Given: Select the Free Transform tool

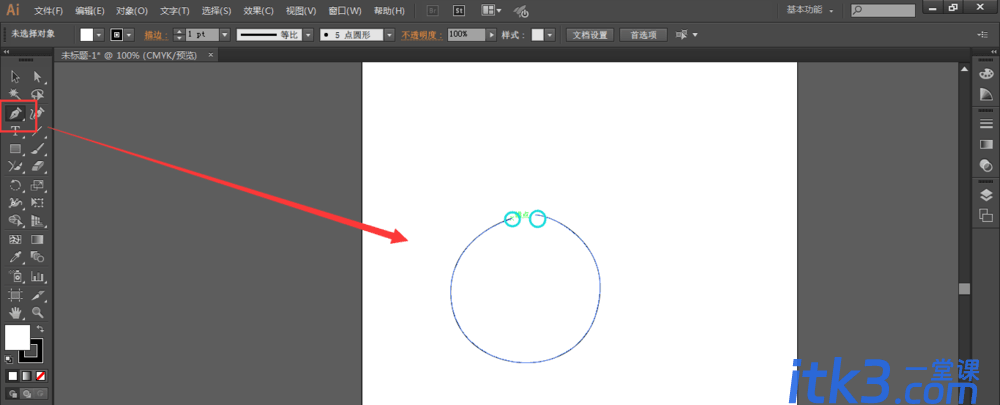Looking at the screenshot, I should [x=37, y=203].
